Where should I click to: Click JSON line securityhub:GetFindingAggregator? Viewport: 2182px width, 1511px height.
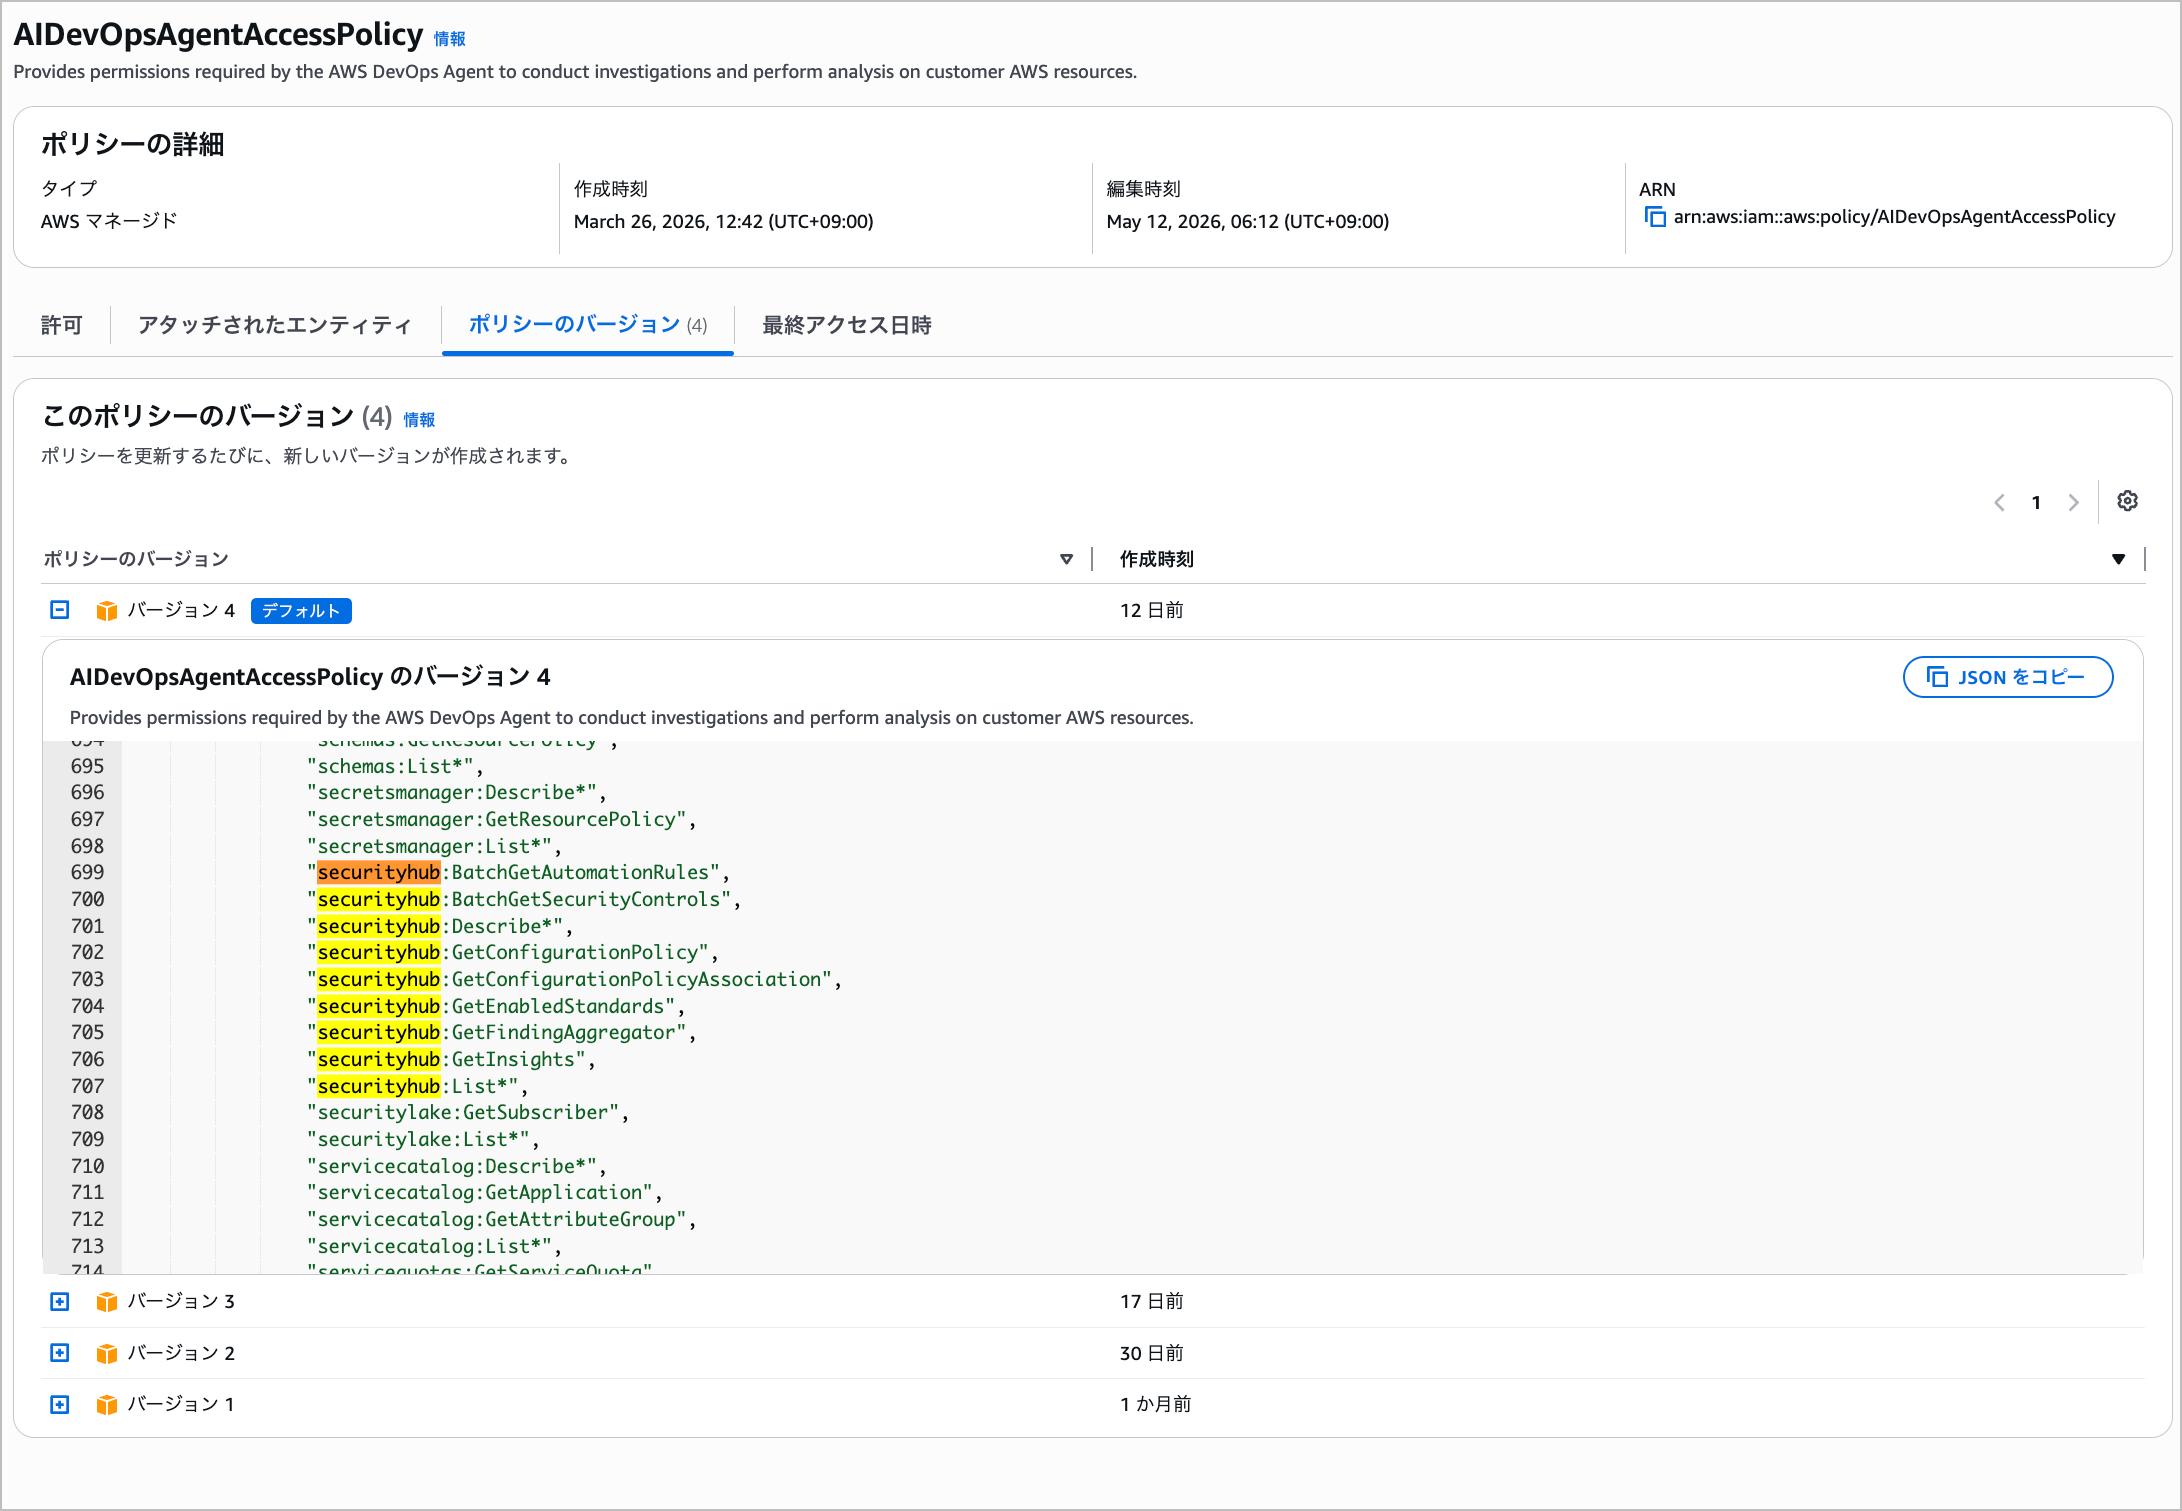[x=501, y=1032]
